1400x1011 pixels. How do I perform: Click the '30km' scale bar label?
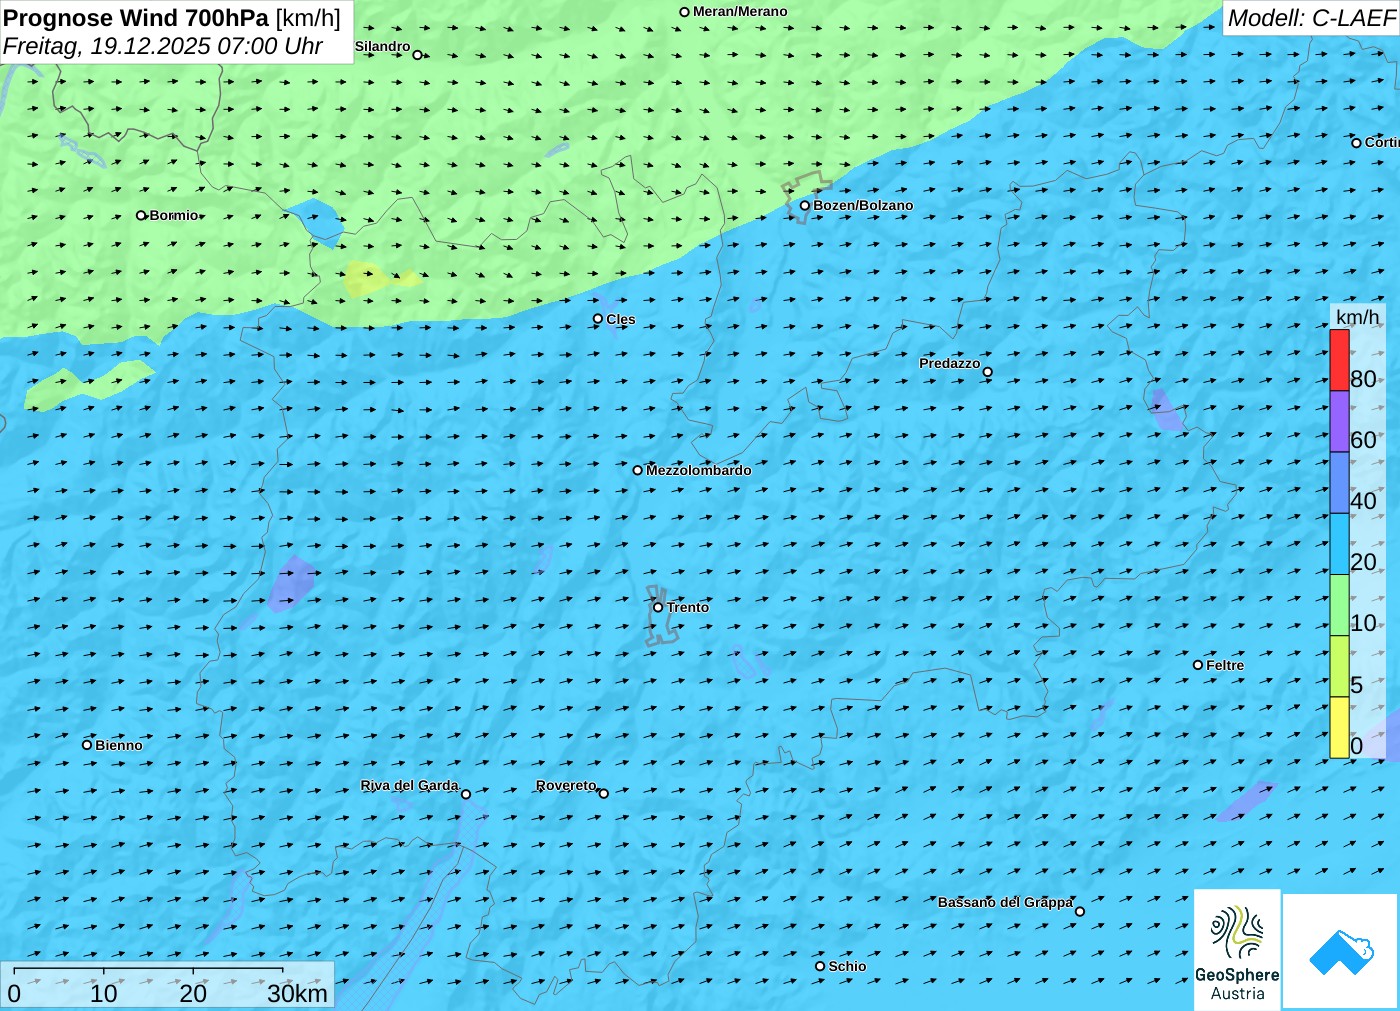tap(297, 993)
